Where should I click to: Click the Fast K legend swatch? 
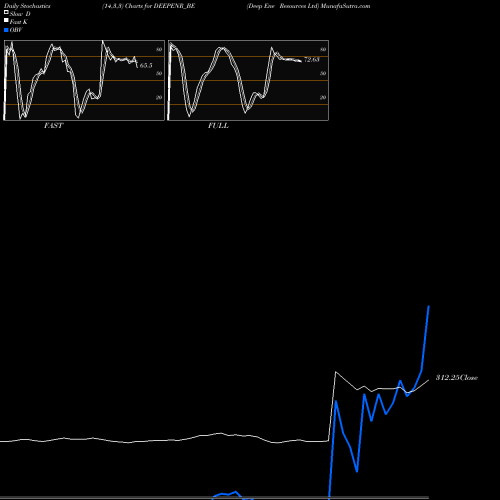(6, 20)
